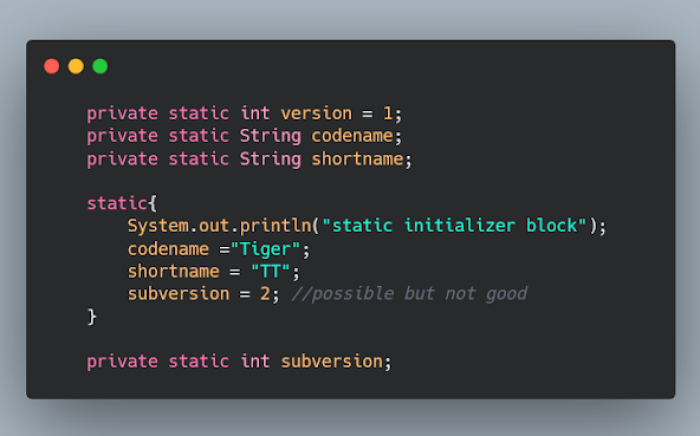
Task: Click the red close dot
Action: (x=52, y=66)
